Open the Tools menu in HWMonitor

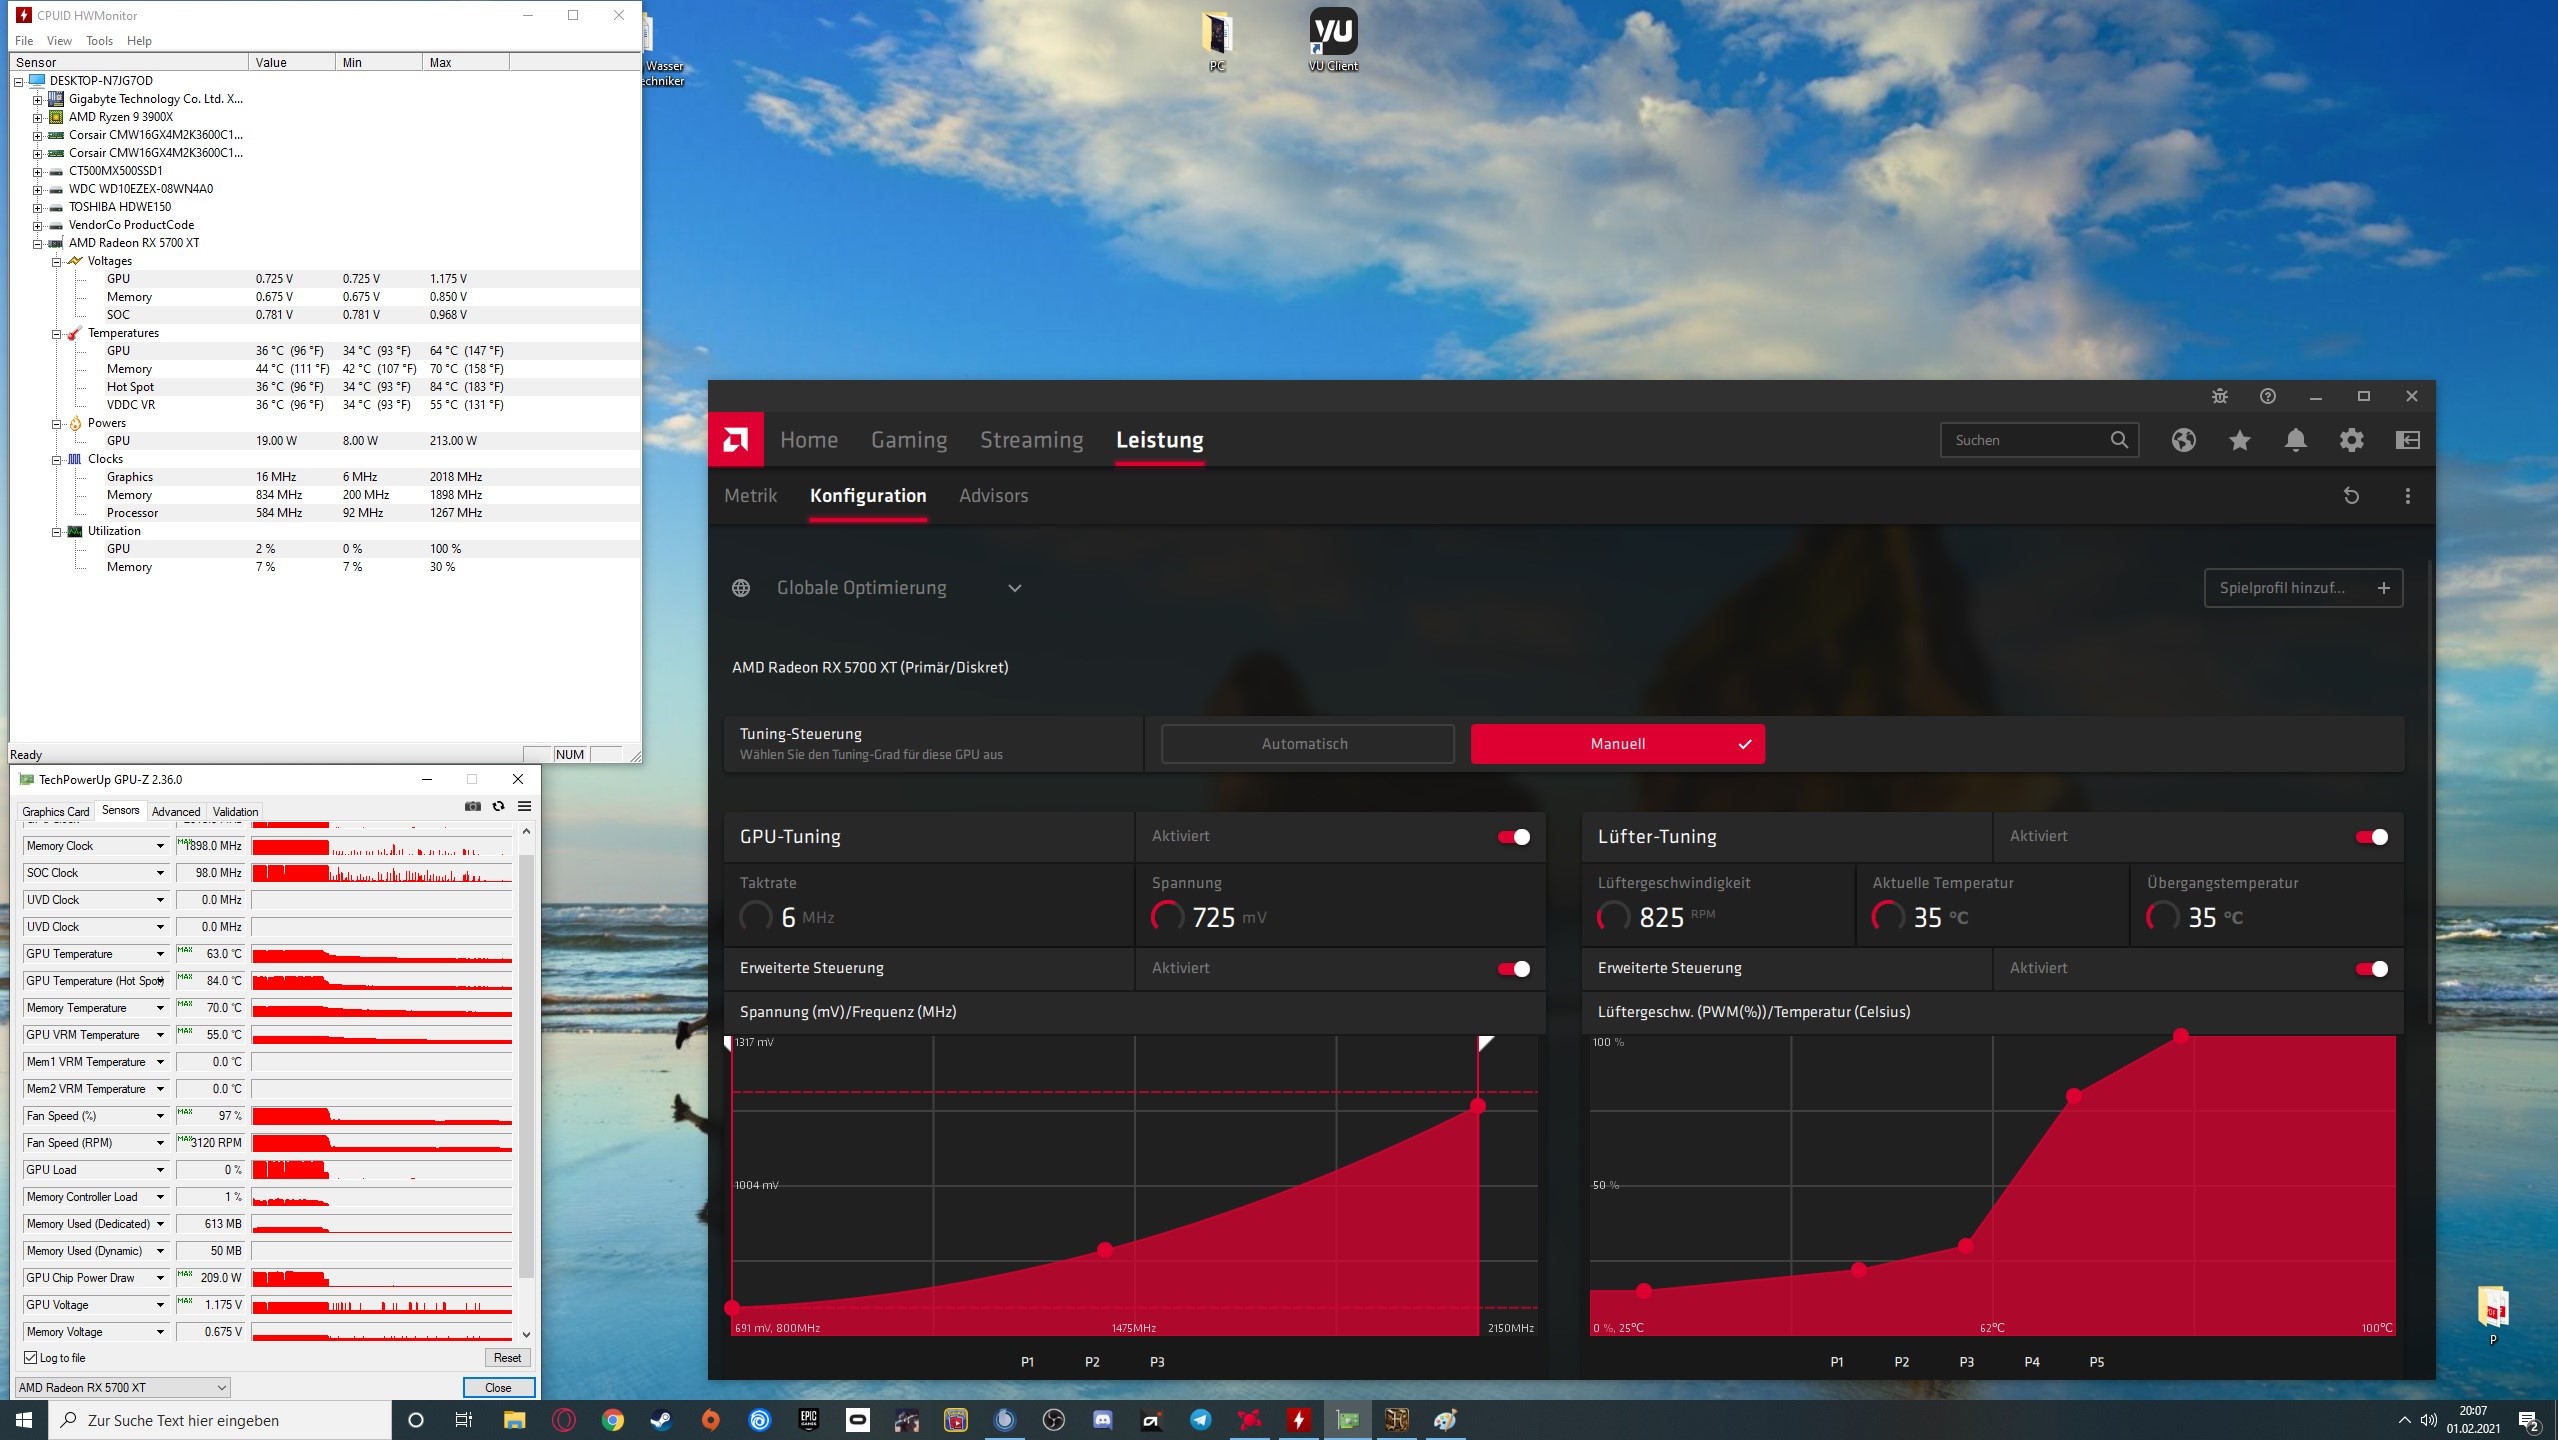[99, 41]
